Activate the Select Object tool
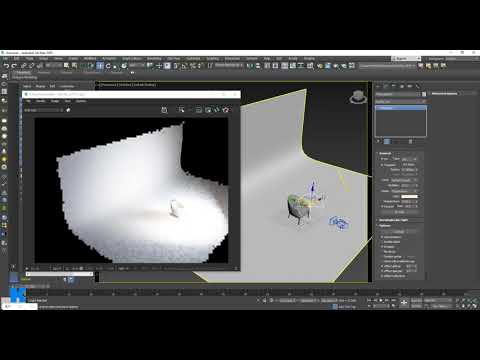The image size is (480, 360). pos(66,66)
